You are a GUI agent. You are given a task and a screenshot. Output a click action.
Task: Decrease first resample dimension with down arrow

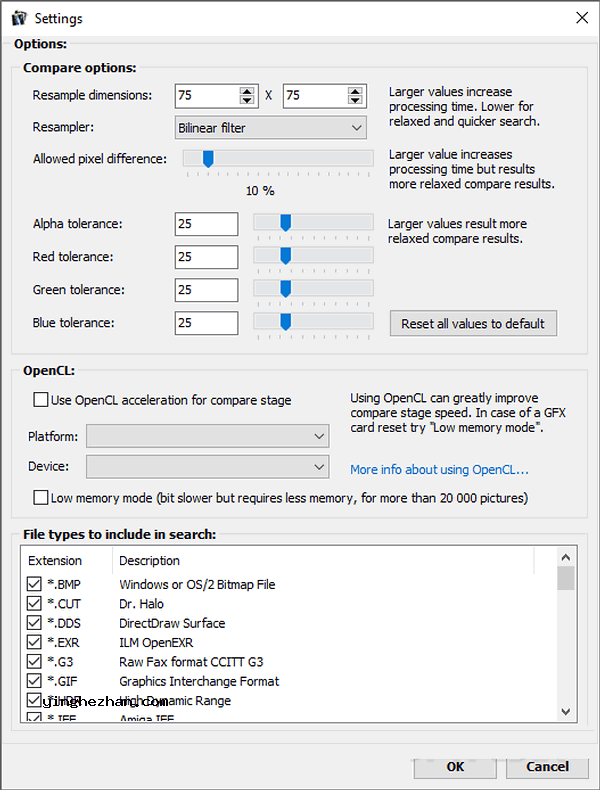pyautogui.click(x=247, y=100)
